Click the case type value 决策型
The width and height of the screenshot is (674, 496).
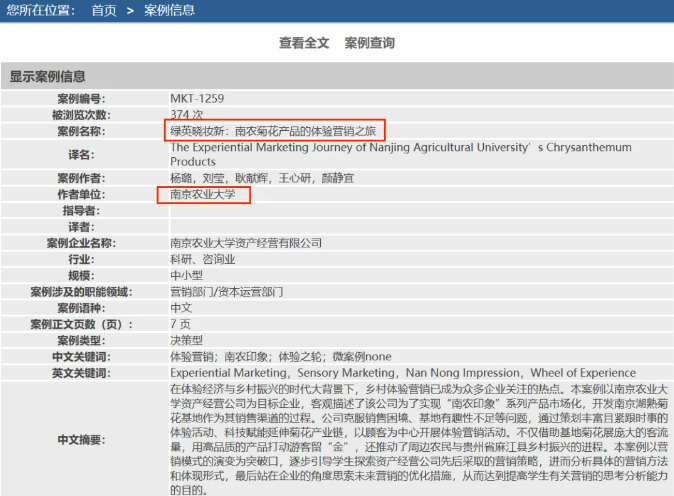[x=187, y=340]
